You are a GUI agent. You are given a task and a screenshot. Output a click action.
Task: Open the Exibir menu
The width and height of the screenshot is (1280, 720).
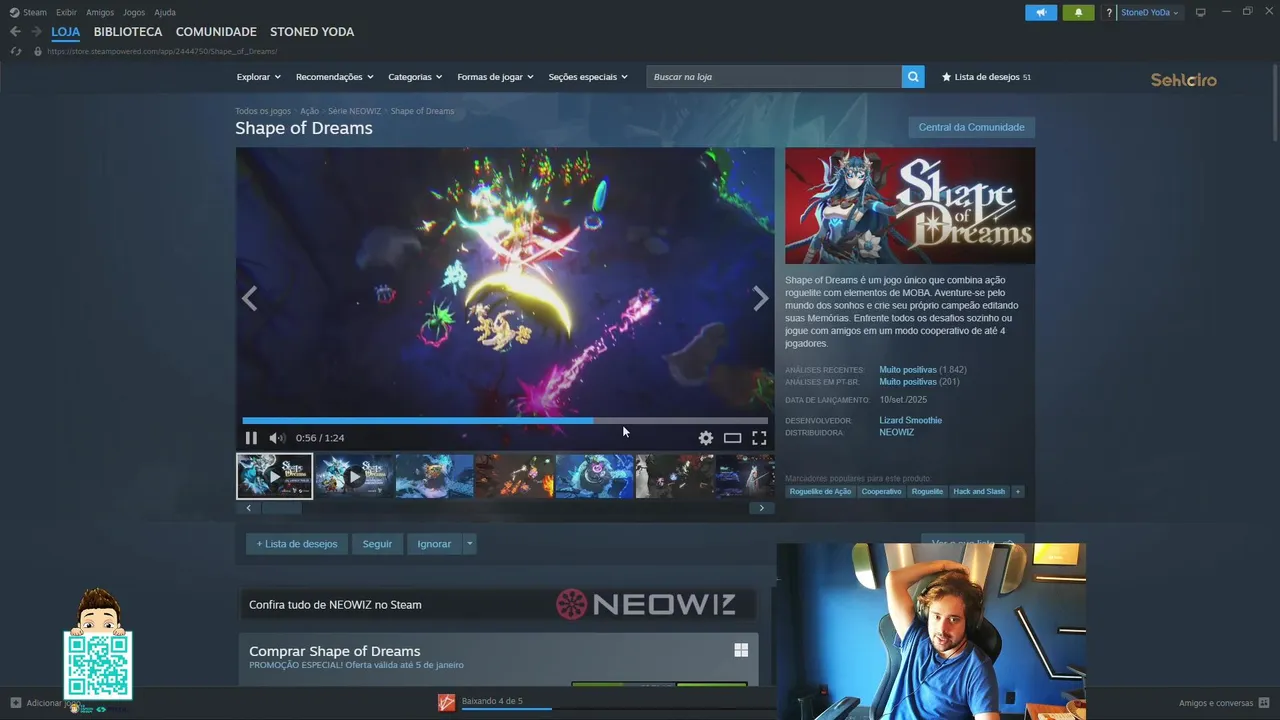click(x=66, y=12)
